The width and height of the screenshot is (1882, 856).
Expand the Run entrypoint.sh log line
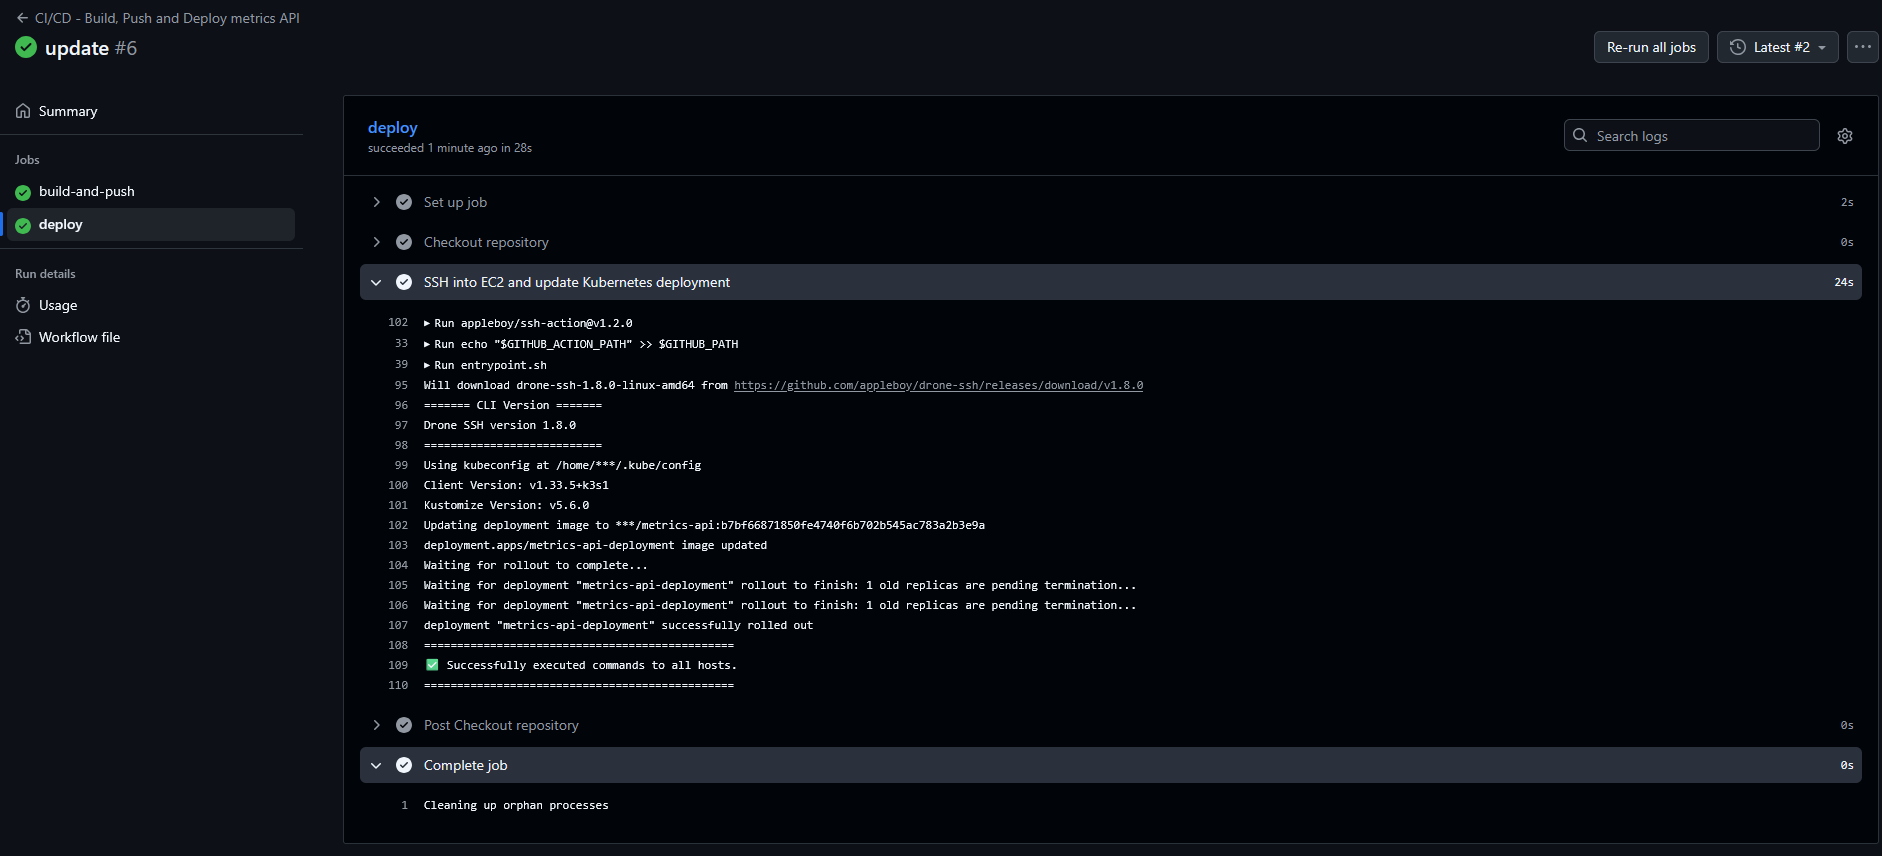(x=428, y=365)
